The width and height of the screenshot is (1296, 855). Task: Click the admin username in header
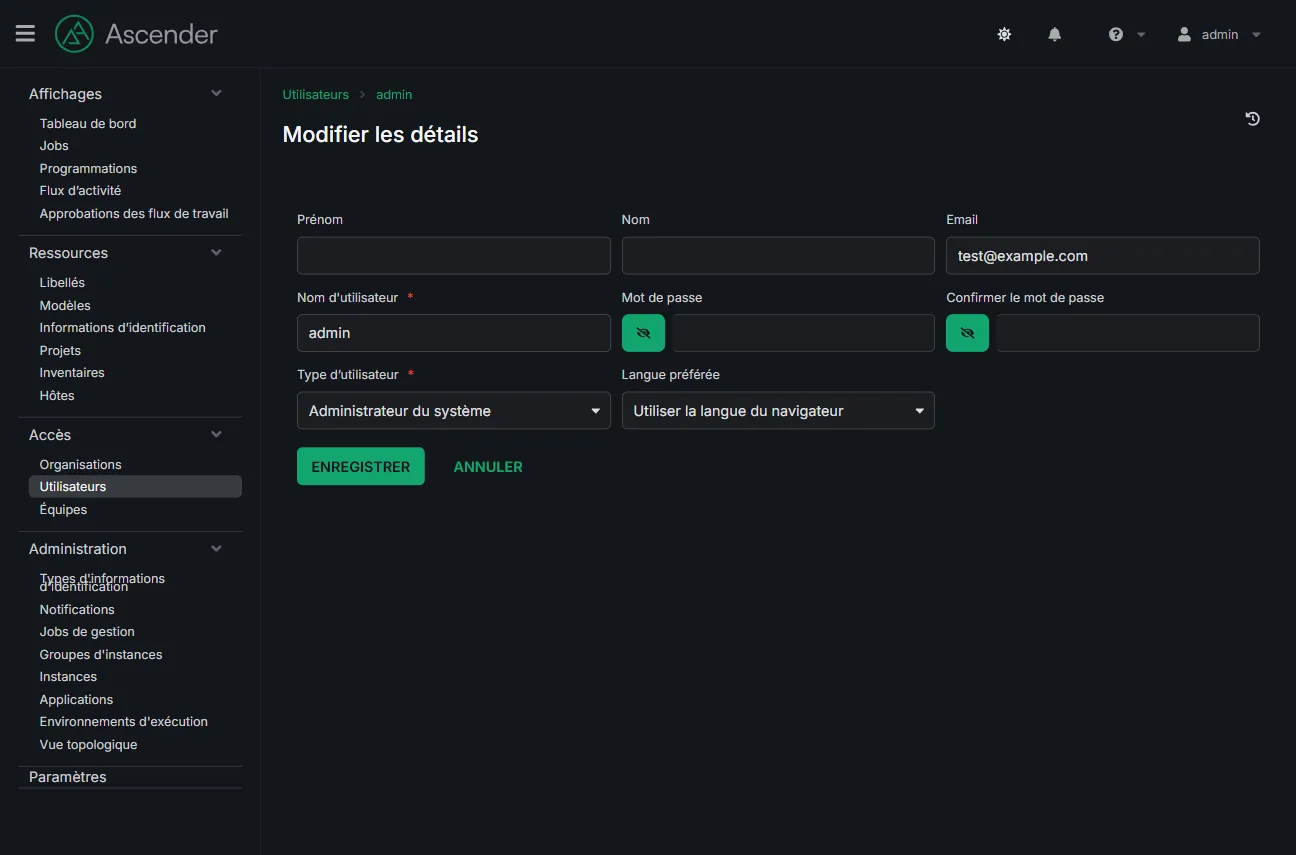click(1220, 34)
